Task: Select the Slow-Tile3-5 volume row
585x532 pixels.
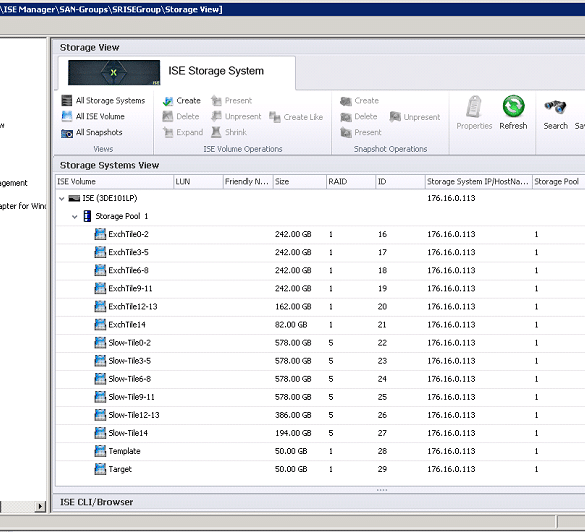Action: pos(320,361)
